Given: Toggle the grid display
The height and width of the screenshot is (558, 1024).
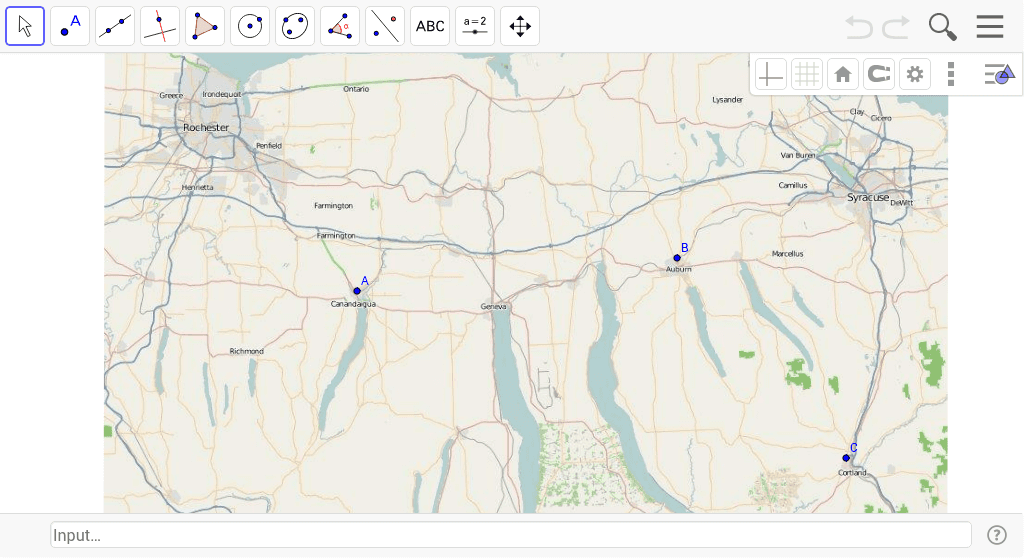Looking at the screenshot, I should pos(807,74).
